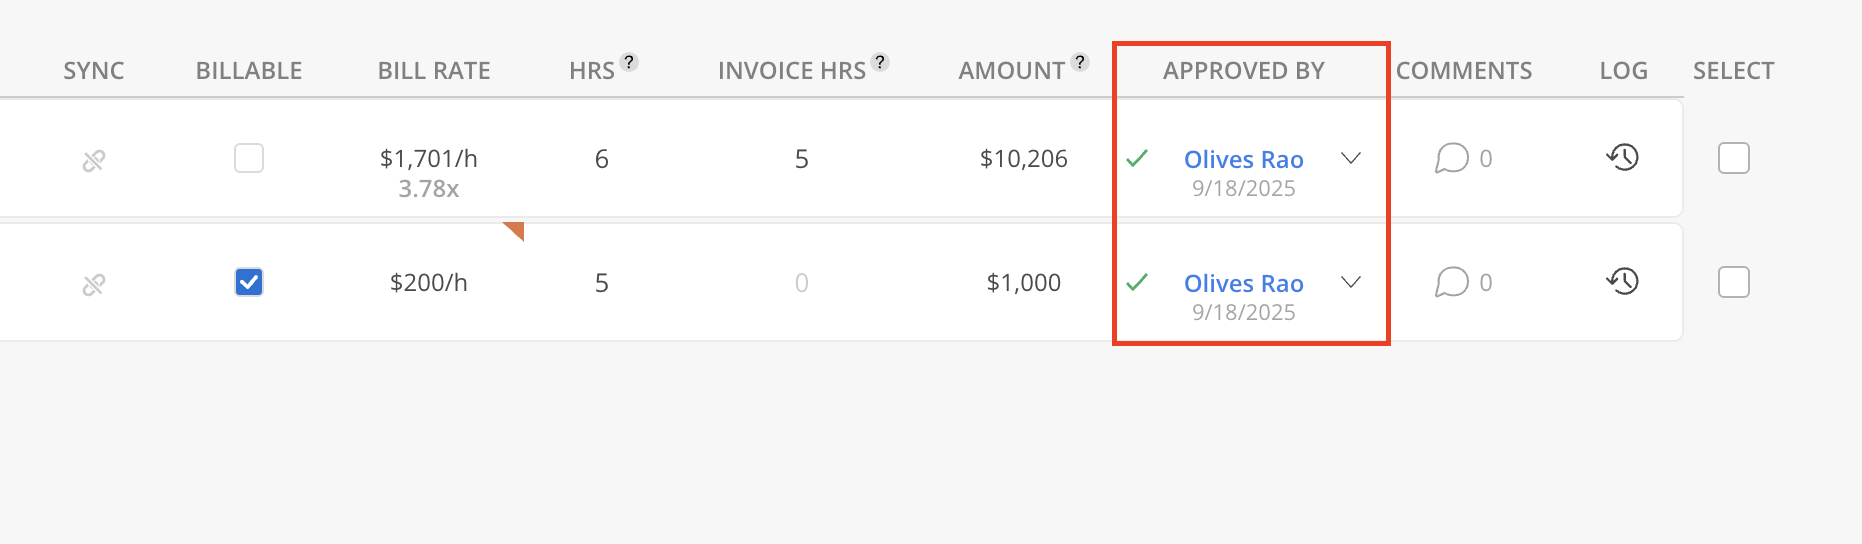Screen dimensions: 1862x544
Task: Select the row with amount $1,000
Action: tap(1733, 282)
